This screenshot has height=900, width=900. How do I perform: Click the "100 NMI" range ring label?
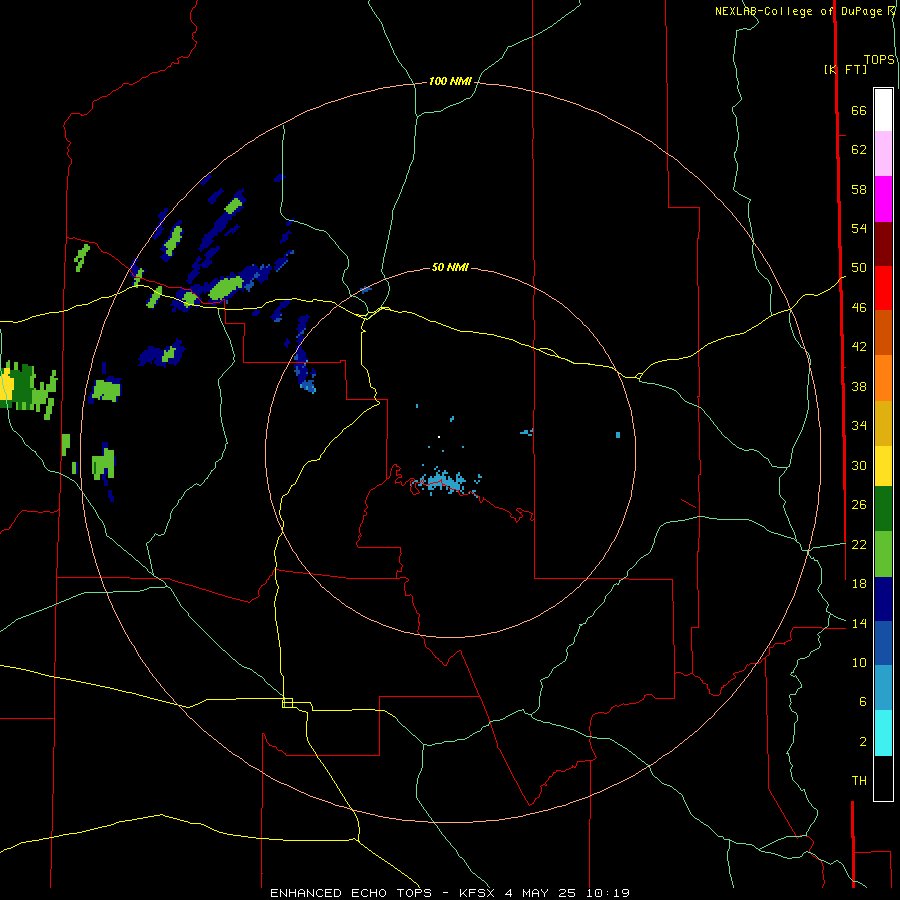[x=450, y=82]
